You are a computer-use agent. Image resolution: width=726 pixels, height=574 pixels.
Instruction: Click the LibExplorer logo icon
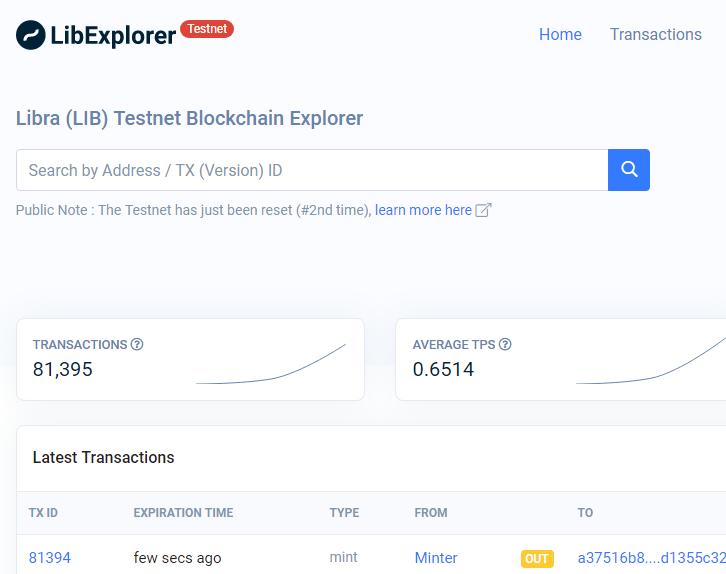(31, 35)
